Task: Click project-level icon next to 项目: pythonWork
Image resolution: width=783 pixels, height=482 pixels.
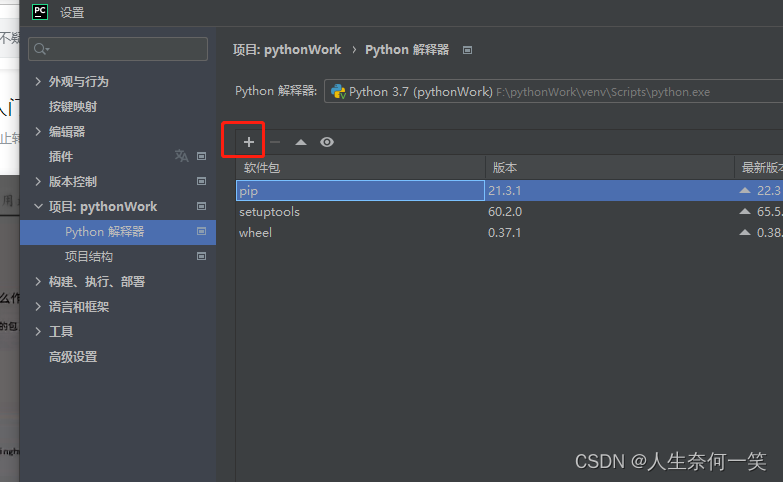Action: (201, 206)
